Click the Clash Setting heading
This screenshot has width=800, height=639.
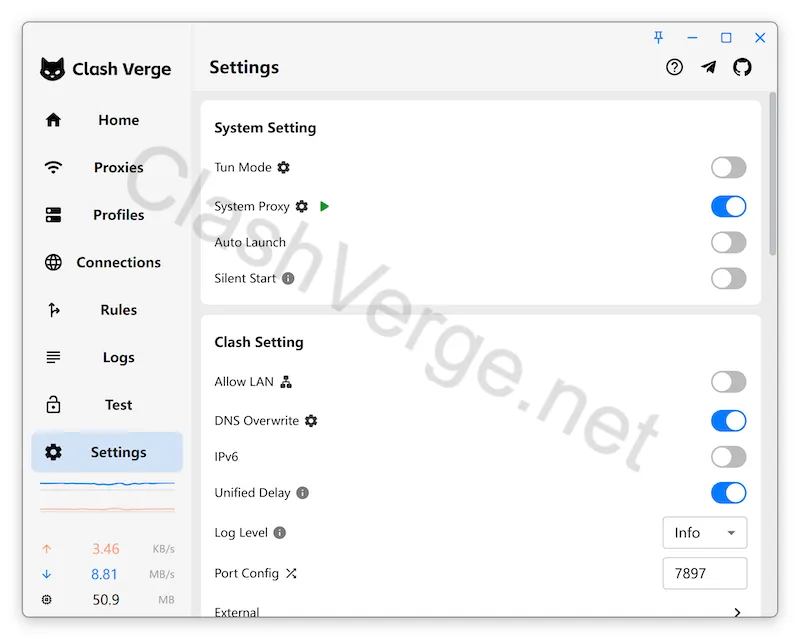pyautogui.click(x=259, y=342)
